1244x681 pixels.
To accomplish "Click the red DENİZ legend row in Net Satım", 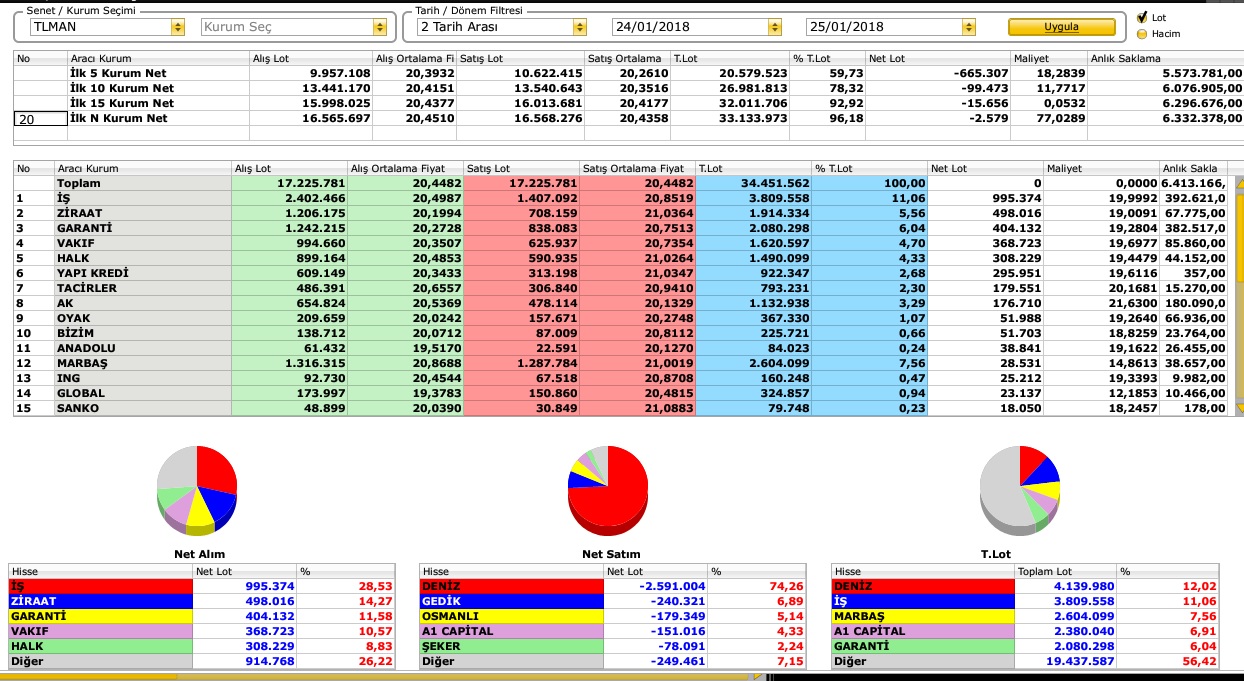I will point(613,586).
